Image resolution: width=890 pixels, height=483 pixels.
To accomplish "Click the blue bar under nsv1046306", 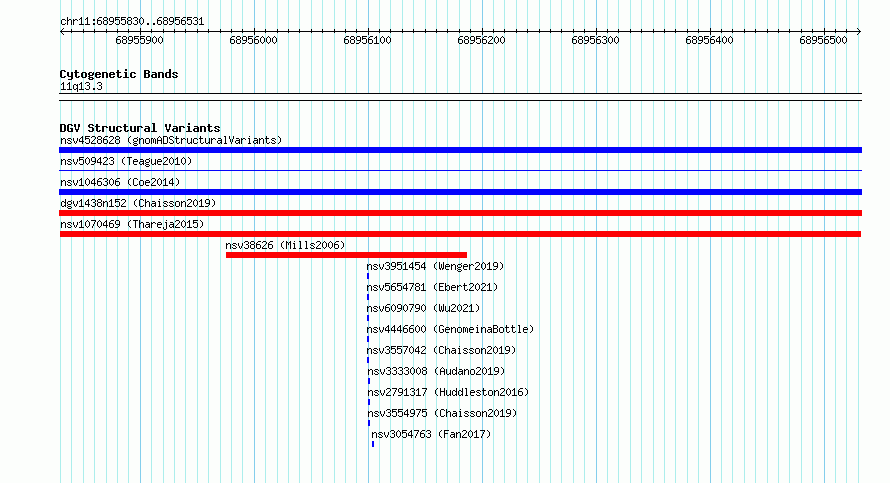I will click(x=460, y=192).
